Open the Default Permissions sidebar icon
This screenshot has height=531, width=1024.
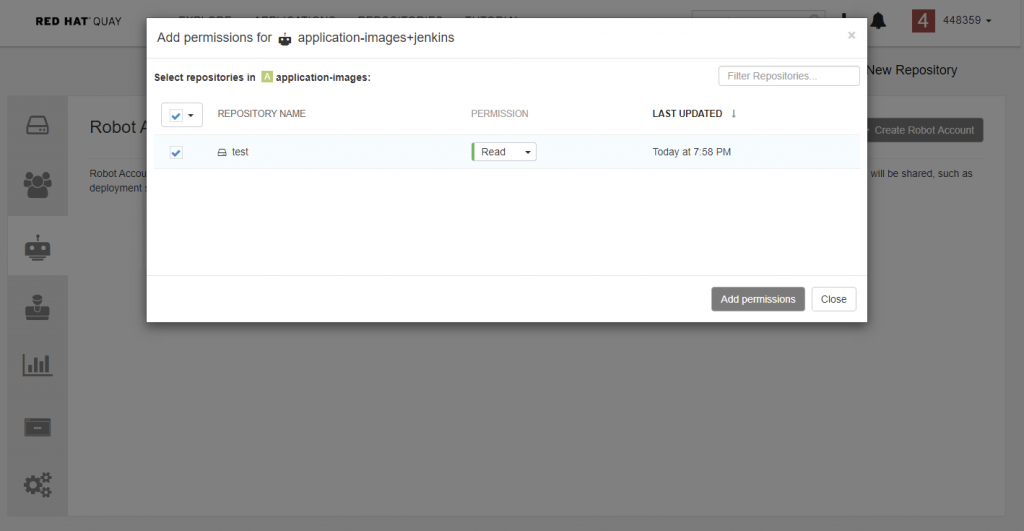pos(37,307)
